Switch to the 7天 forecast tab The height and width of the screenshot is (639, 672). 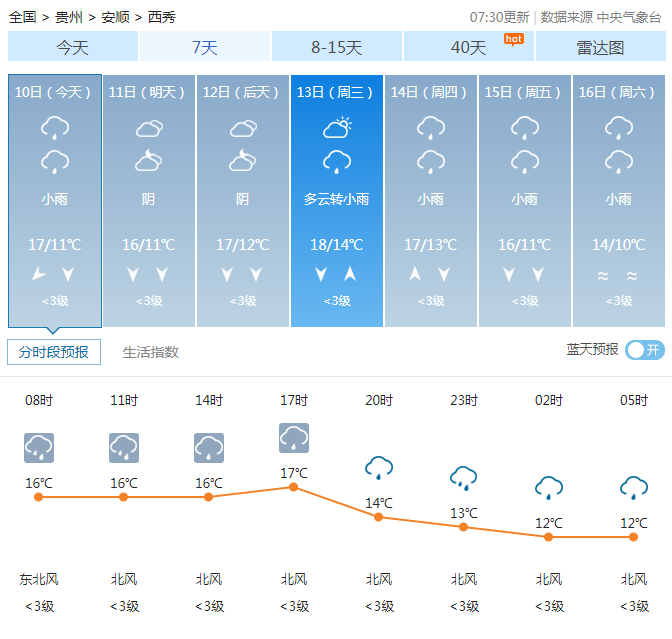pos(205,47)
